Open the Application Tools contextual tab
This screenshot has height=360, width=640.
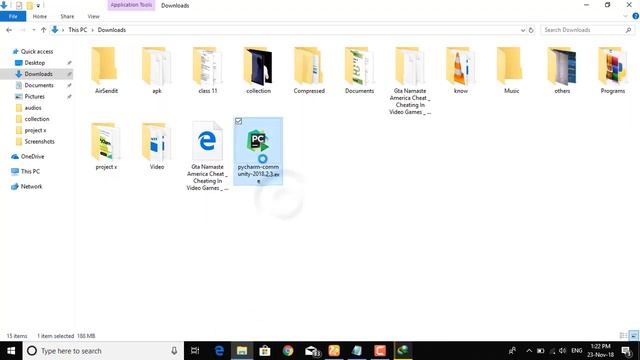tap(131, 5)
